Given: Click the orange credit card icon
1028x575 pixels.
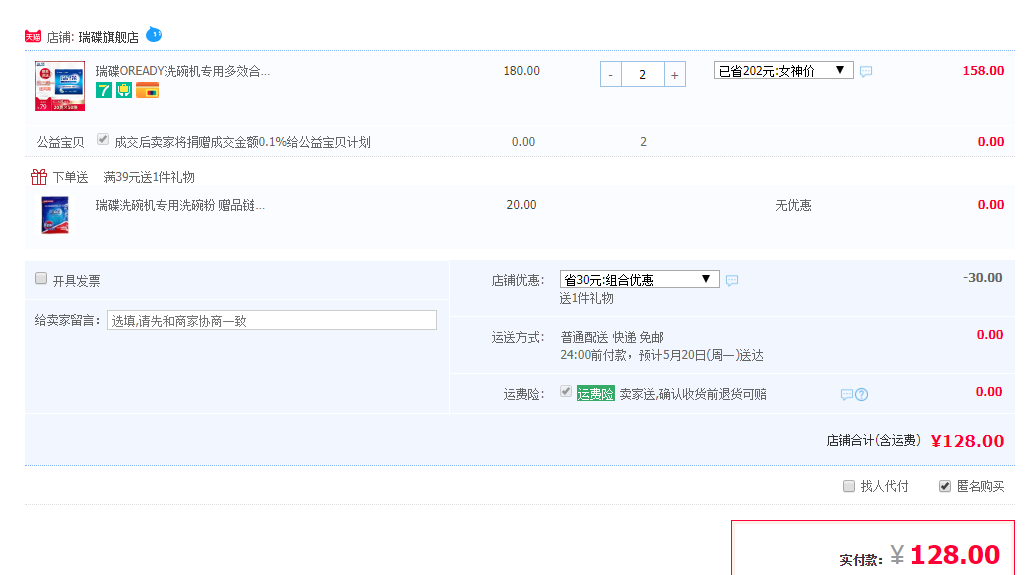Looking at the screenshot, I should pyautogui.click(x=148, y=90).
